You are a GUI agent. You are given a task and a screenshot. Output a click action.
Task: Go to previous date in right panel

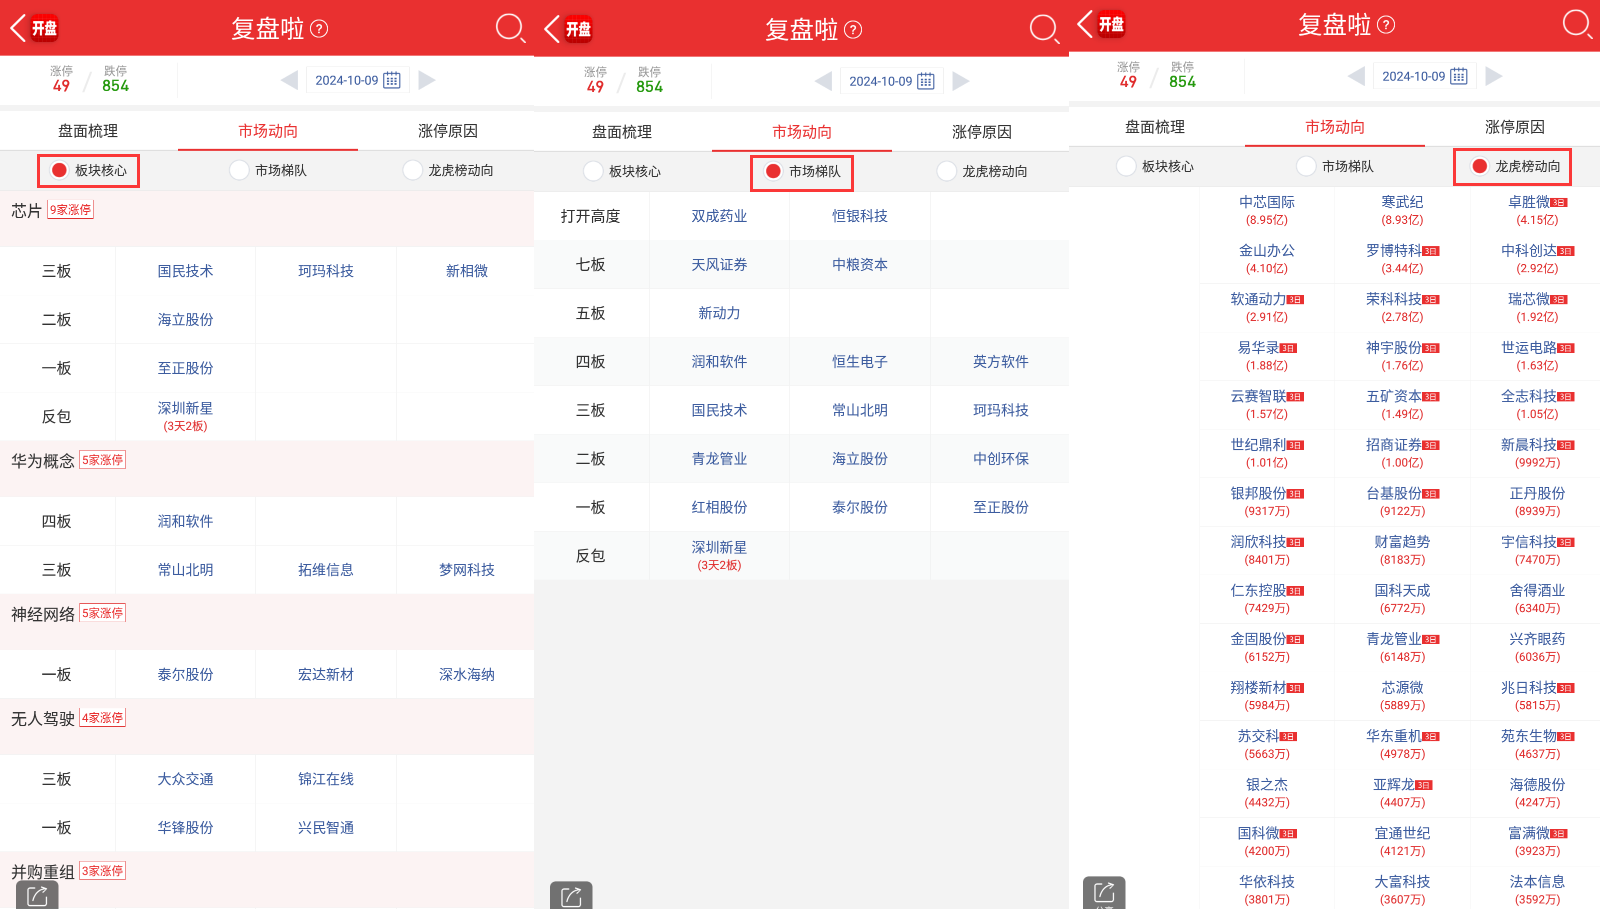1356,76
